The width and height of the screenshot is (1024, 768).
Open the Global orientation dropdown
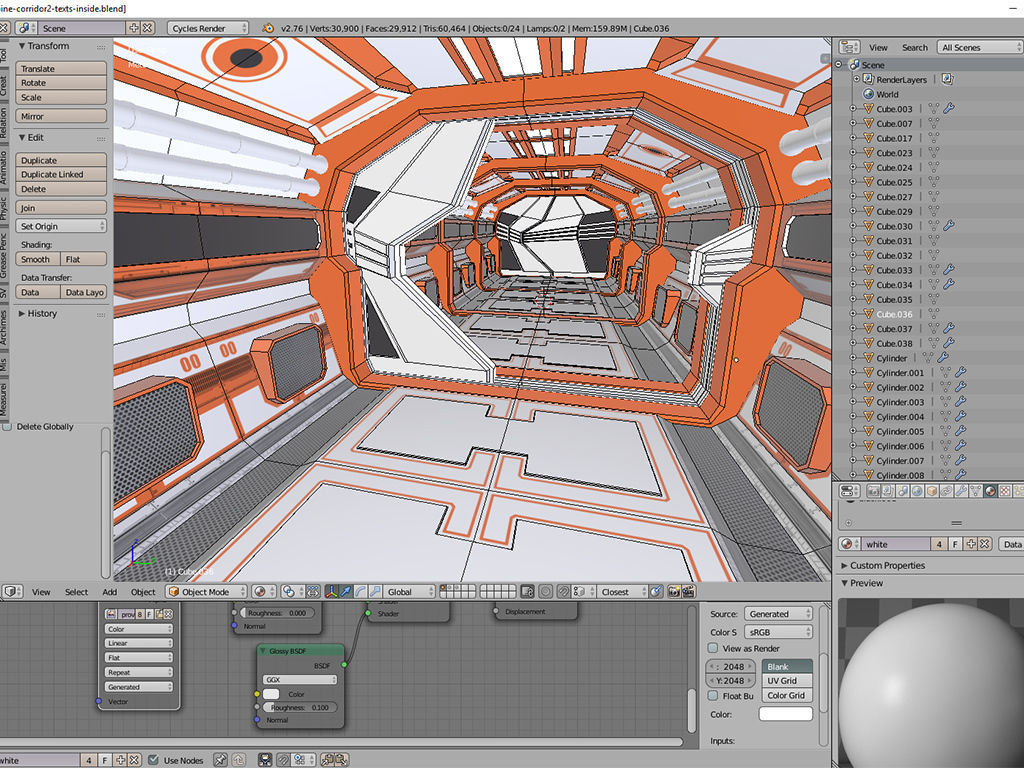408,592
